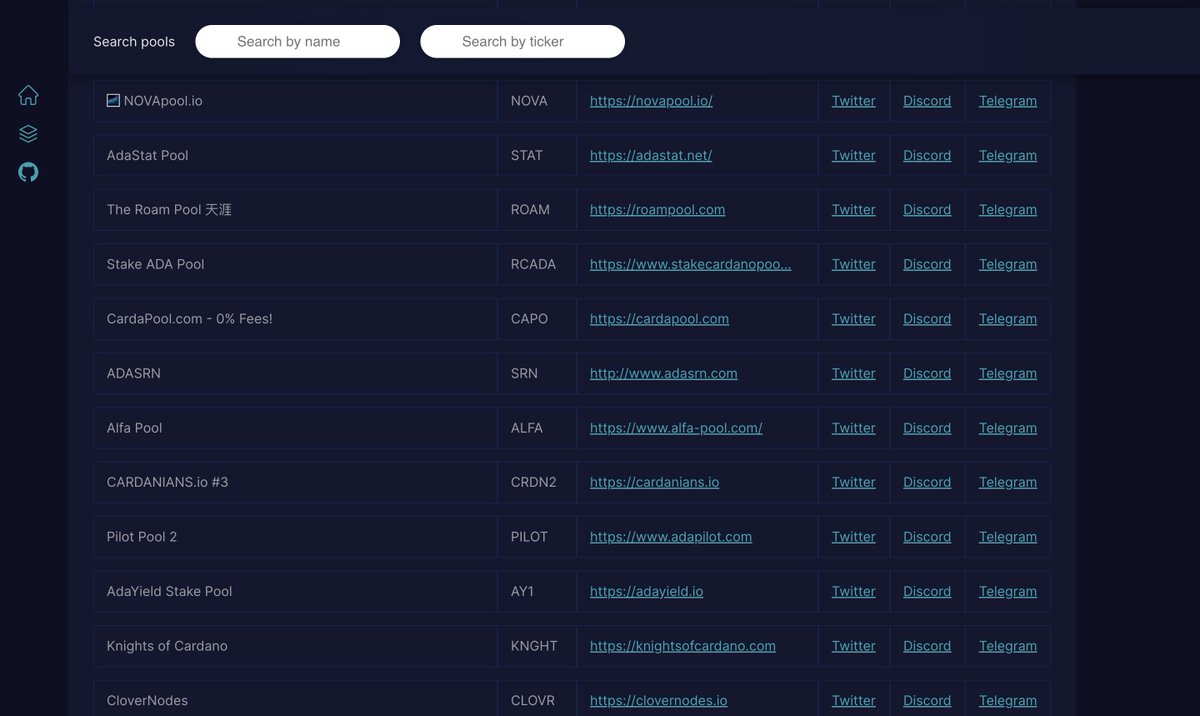Open the https://novapool.io/ link
Screen dimensions: 1200x716
point(651,101)
